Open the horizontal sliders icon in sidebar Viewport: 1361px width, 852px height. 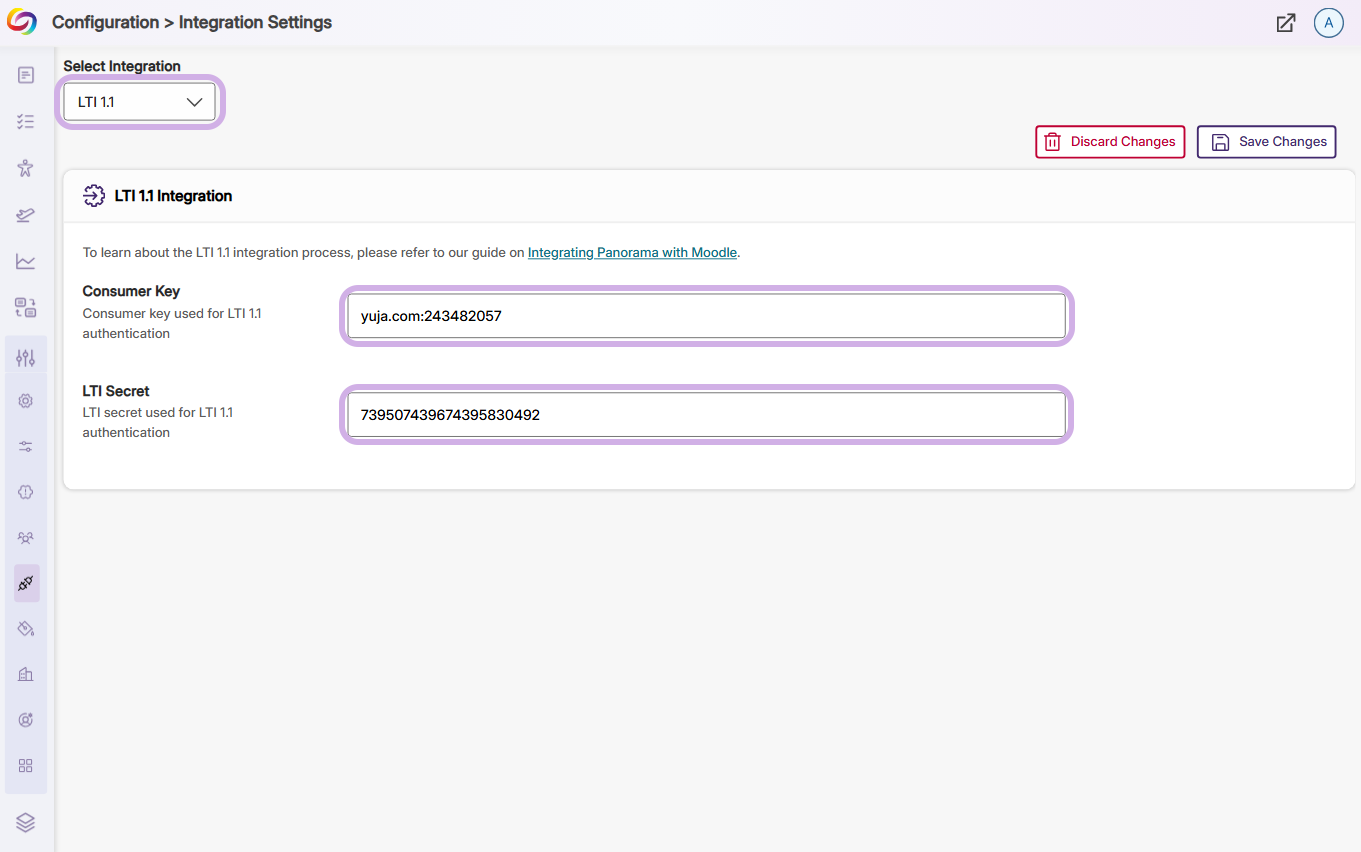pos(26,446)
